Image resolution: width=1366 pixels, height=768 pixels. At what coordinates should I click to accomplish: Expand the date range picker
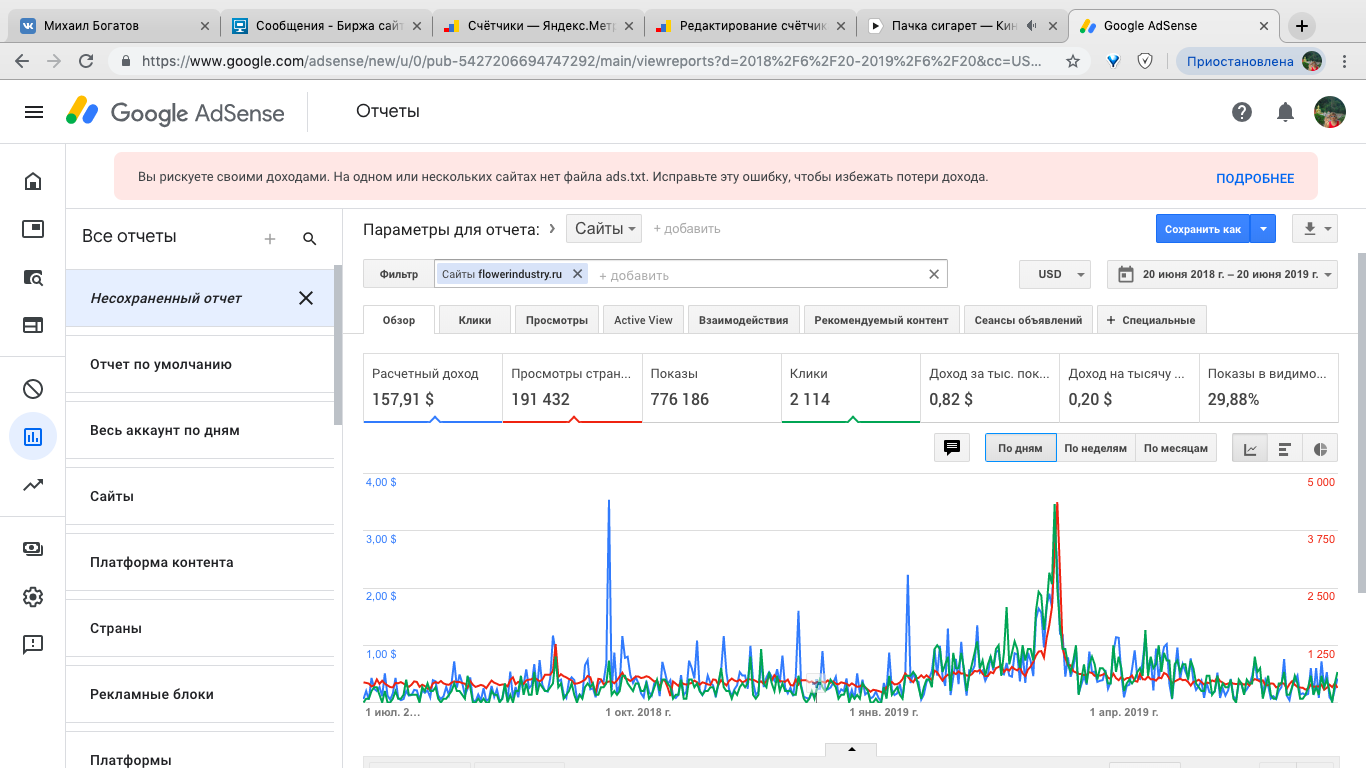click(x=1222, y=274)
